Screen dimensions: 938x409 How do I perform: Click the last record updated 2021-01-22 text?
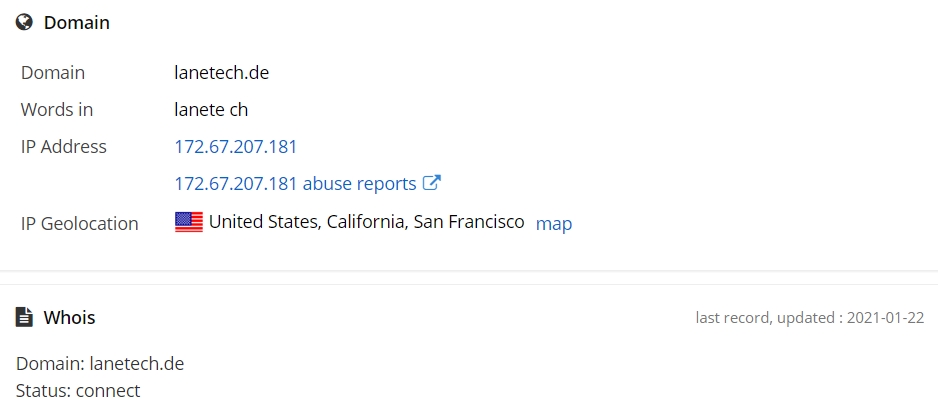click(x=809, y=318)
